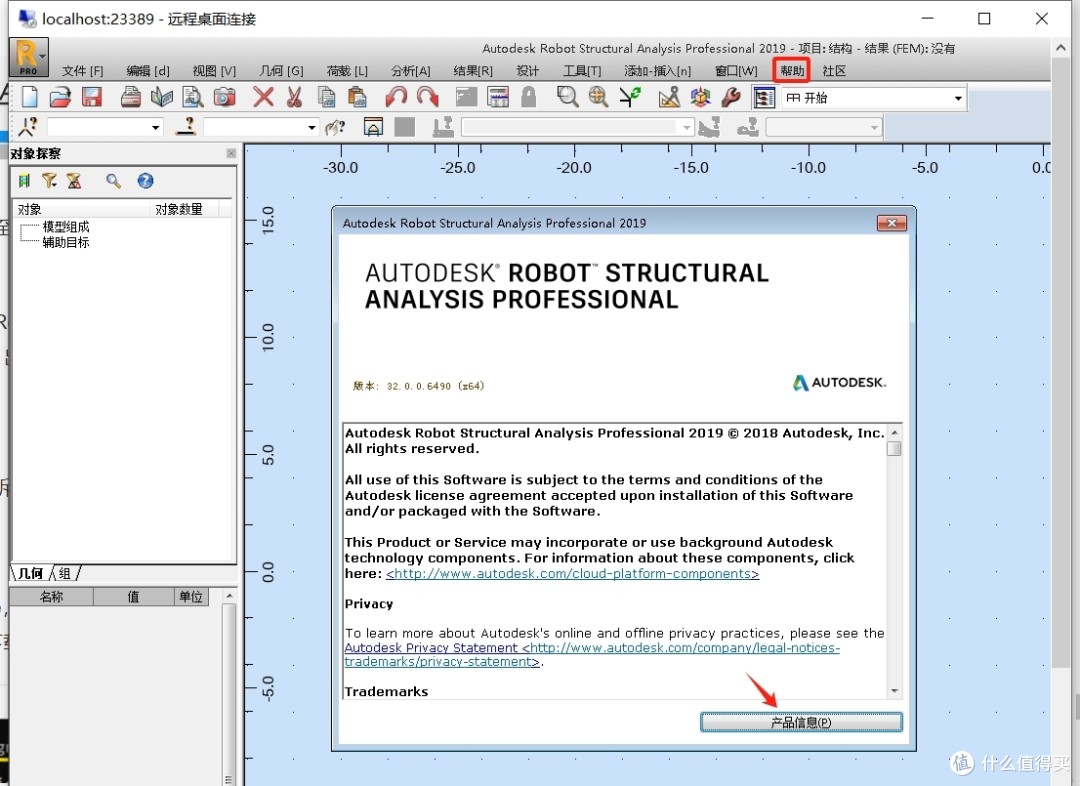Screen dimensions: 1080x786
Task: Click the filter funnel icon in 对象探察
Action: pyautogui.click(x=49, y=180)
